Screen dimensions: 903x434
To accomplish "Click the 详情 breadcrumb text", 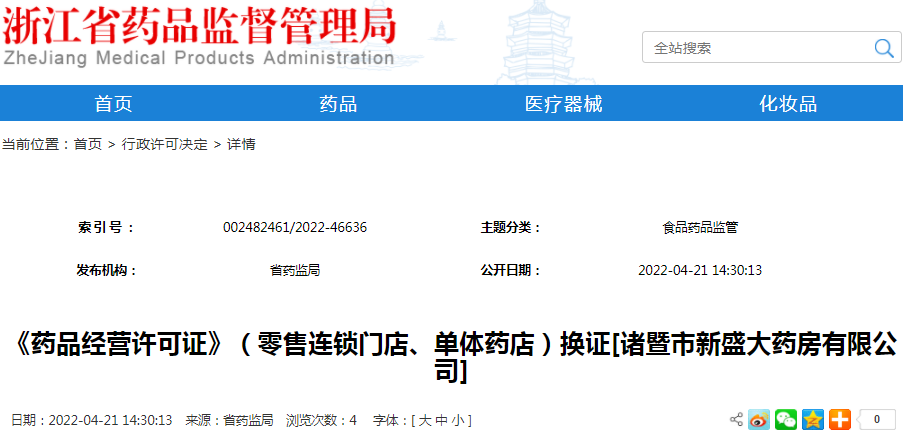I will tap(241, 144).
